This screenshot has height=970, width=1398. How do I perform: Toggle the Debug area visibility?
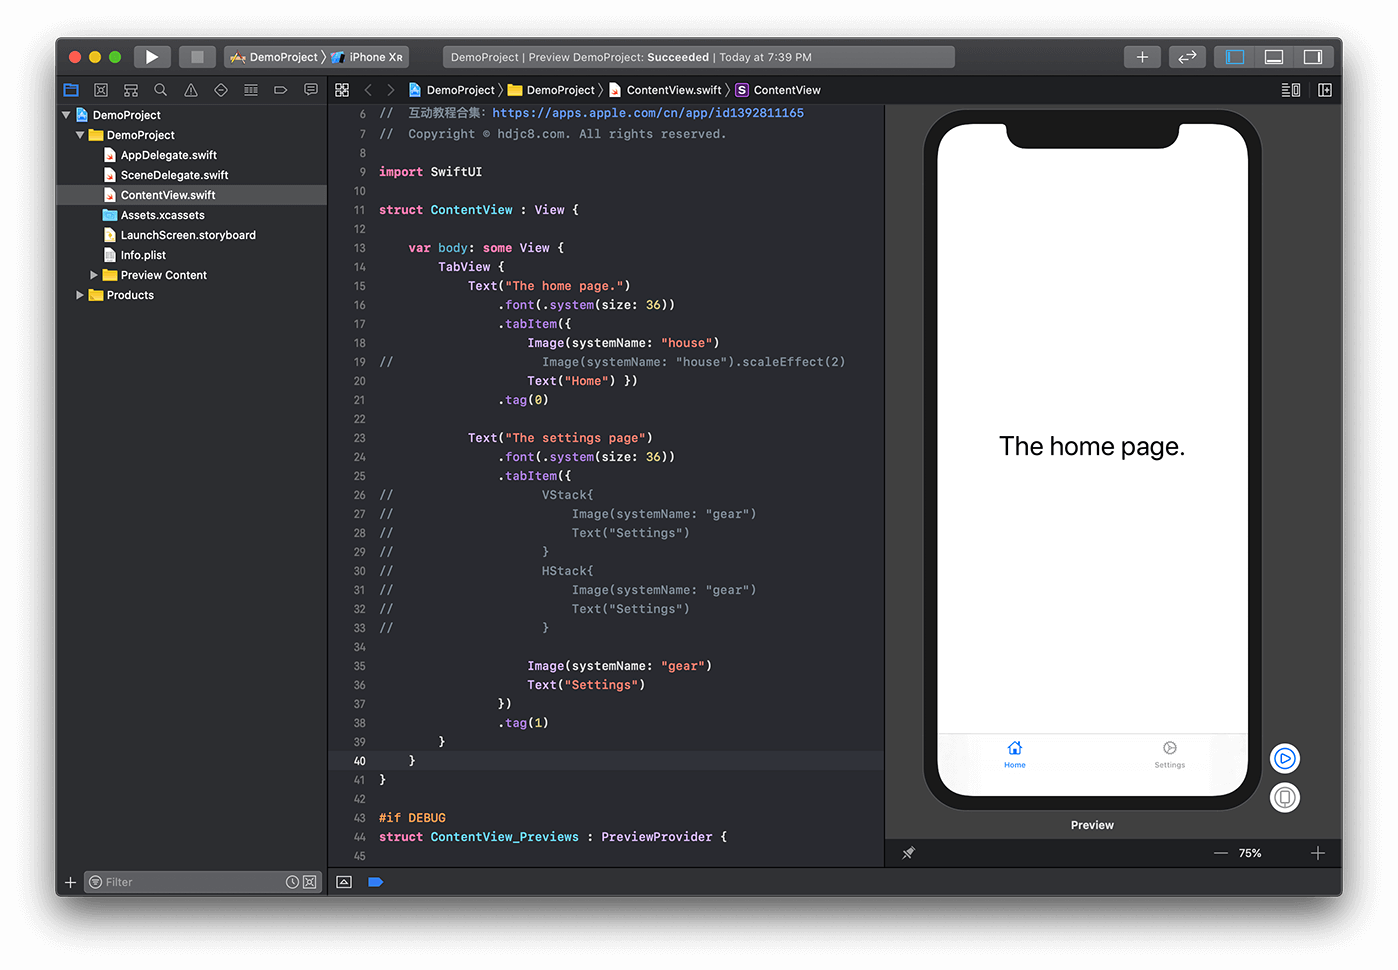(x=1274, y=57)
